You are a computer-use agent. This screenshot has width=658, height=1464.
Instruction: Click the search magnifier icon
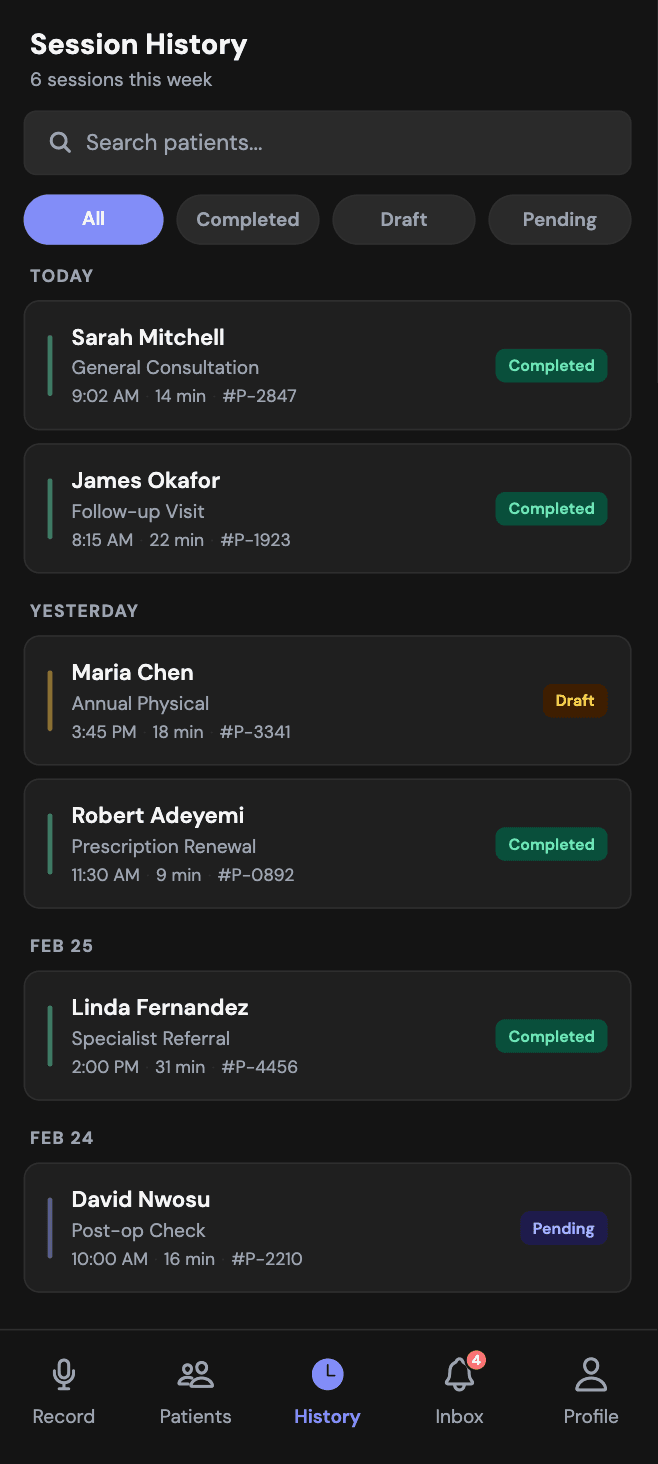point(60,142)
